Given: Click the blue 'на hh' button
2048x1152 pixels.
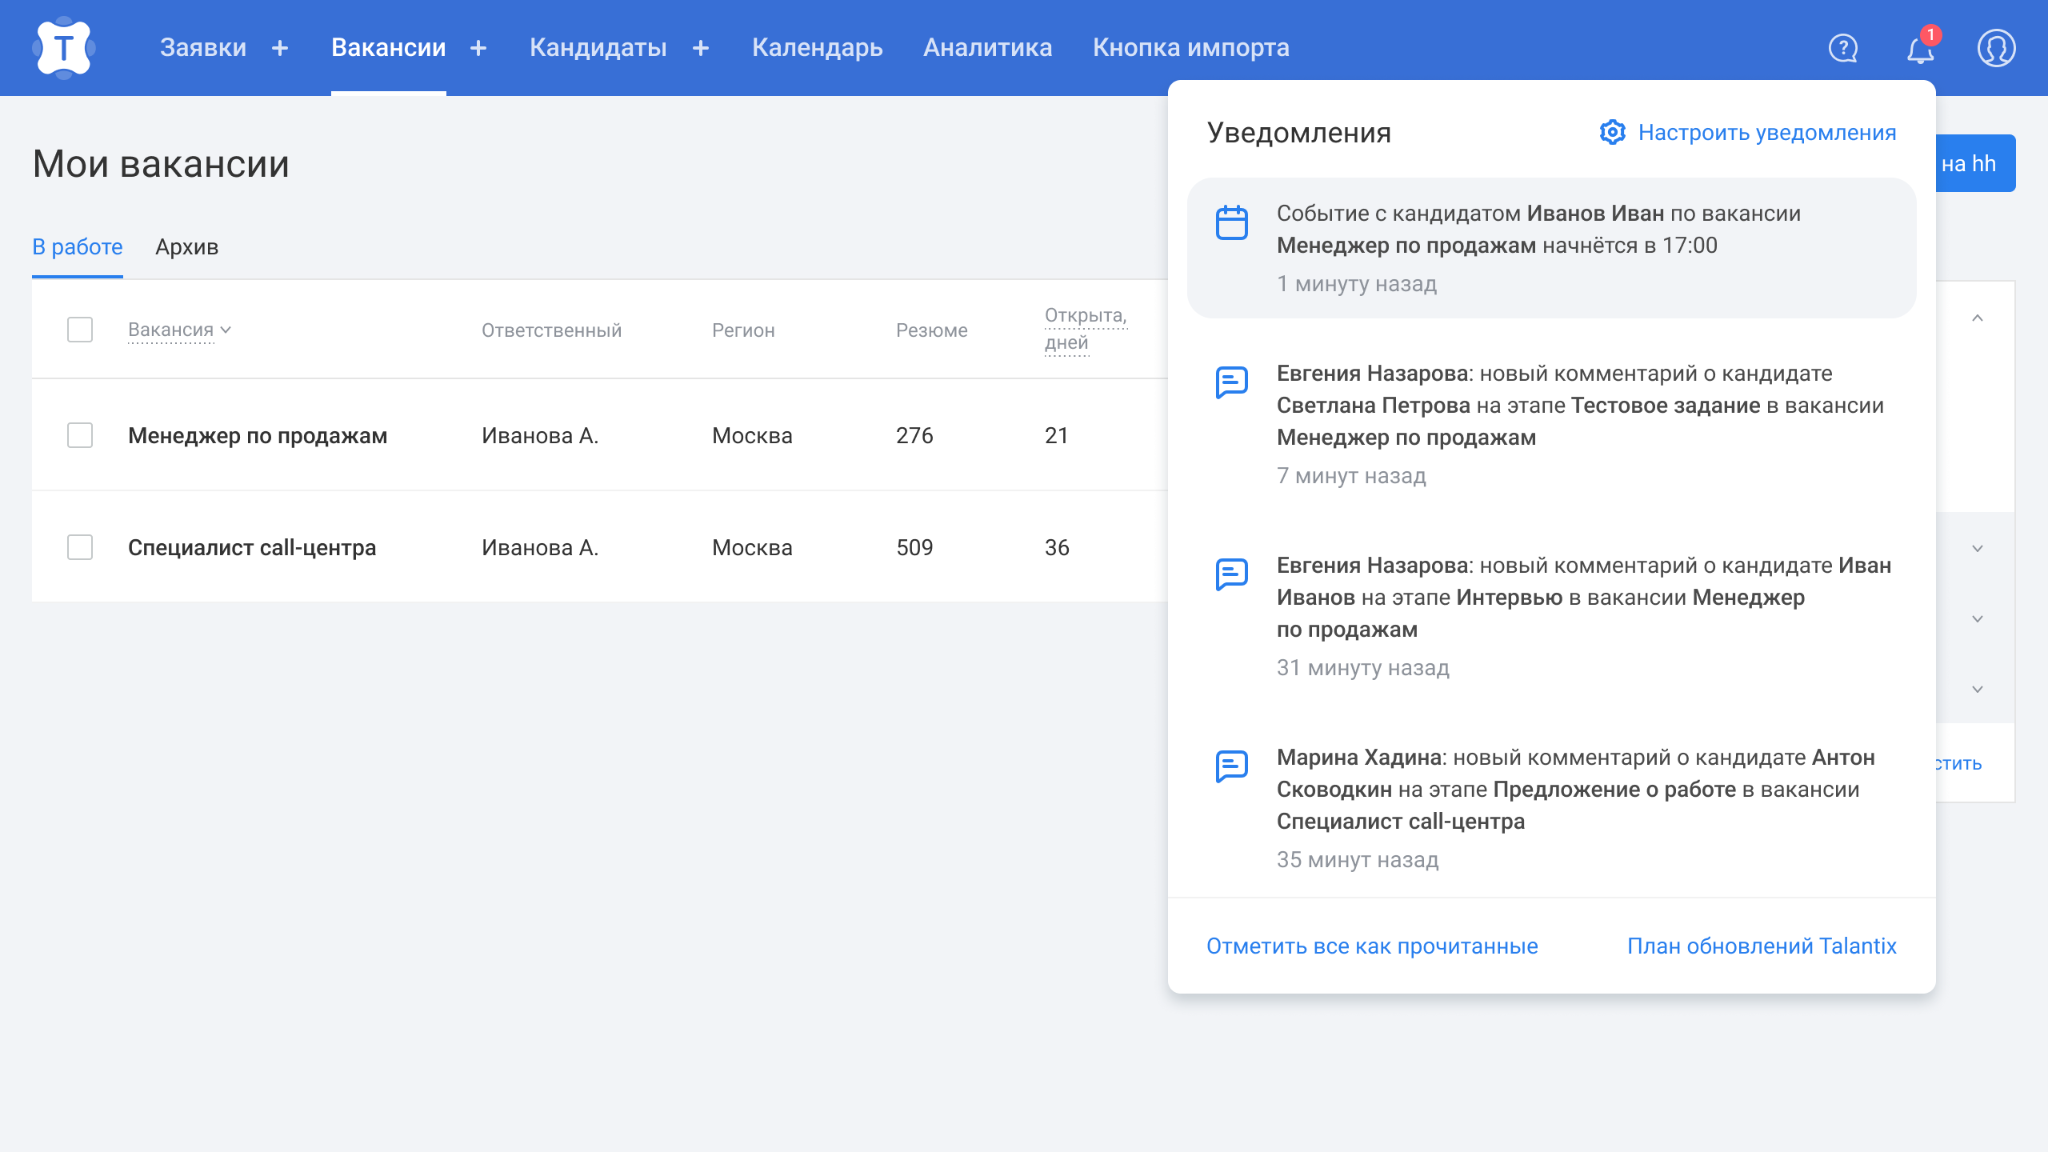Looking at the screenshot, I should tap(1975, 163).
